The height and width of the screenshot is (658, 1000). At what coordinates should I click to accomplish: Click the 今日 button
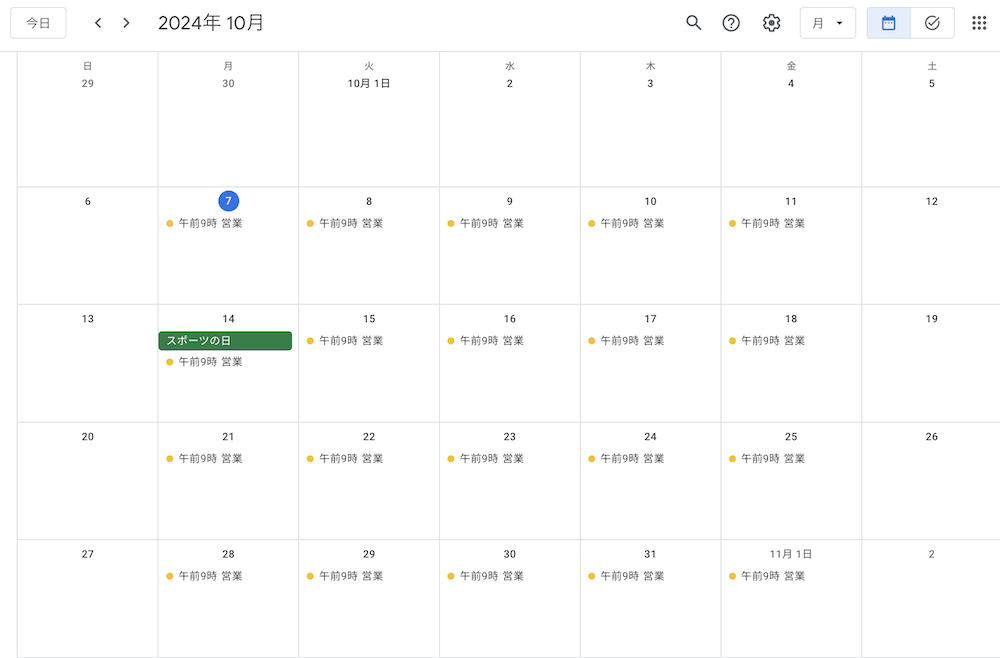[x=38, y=23]
